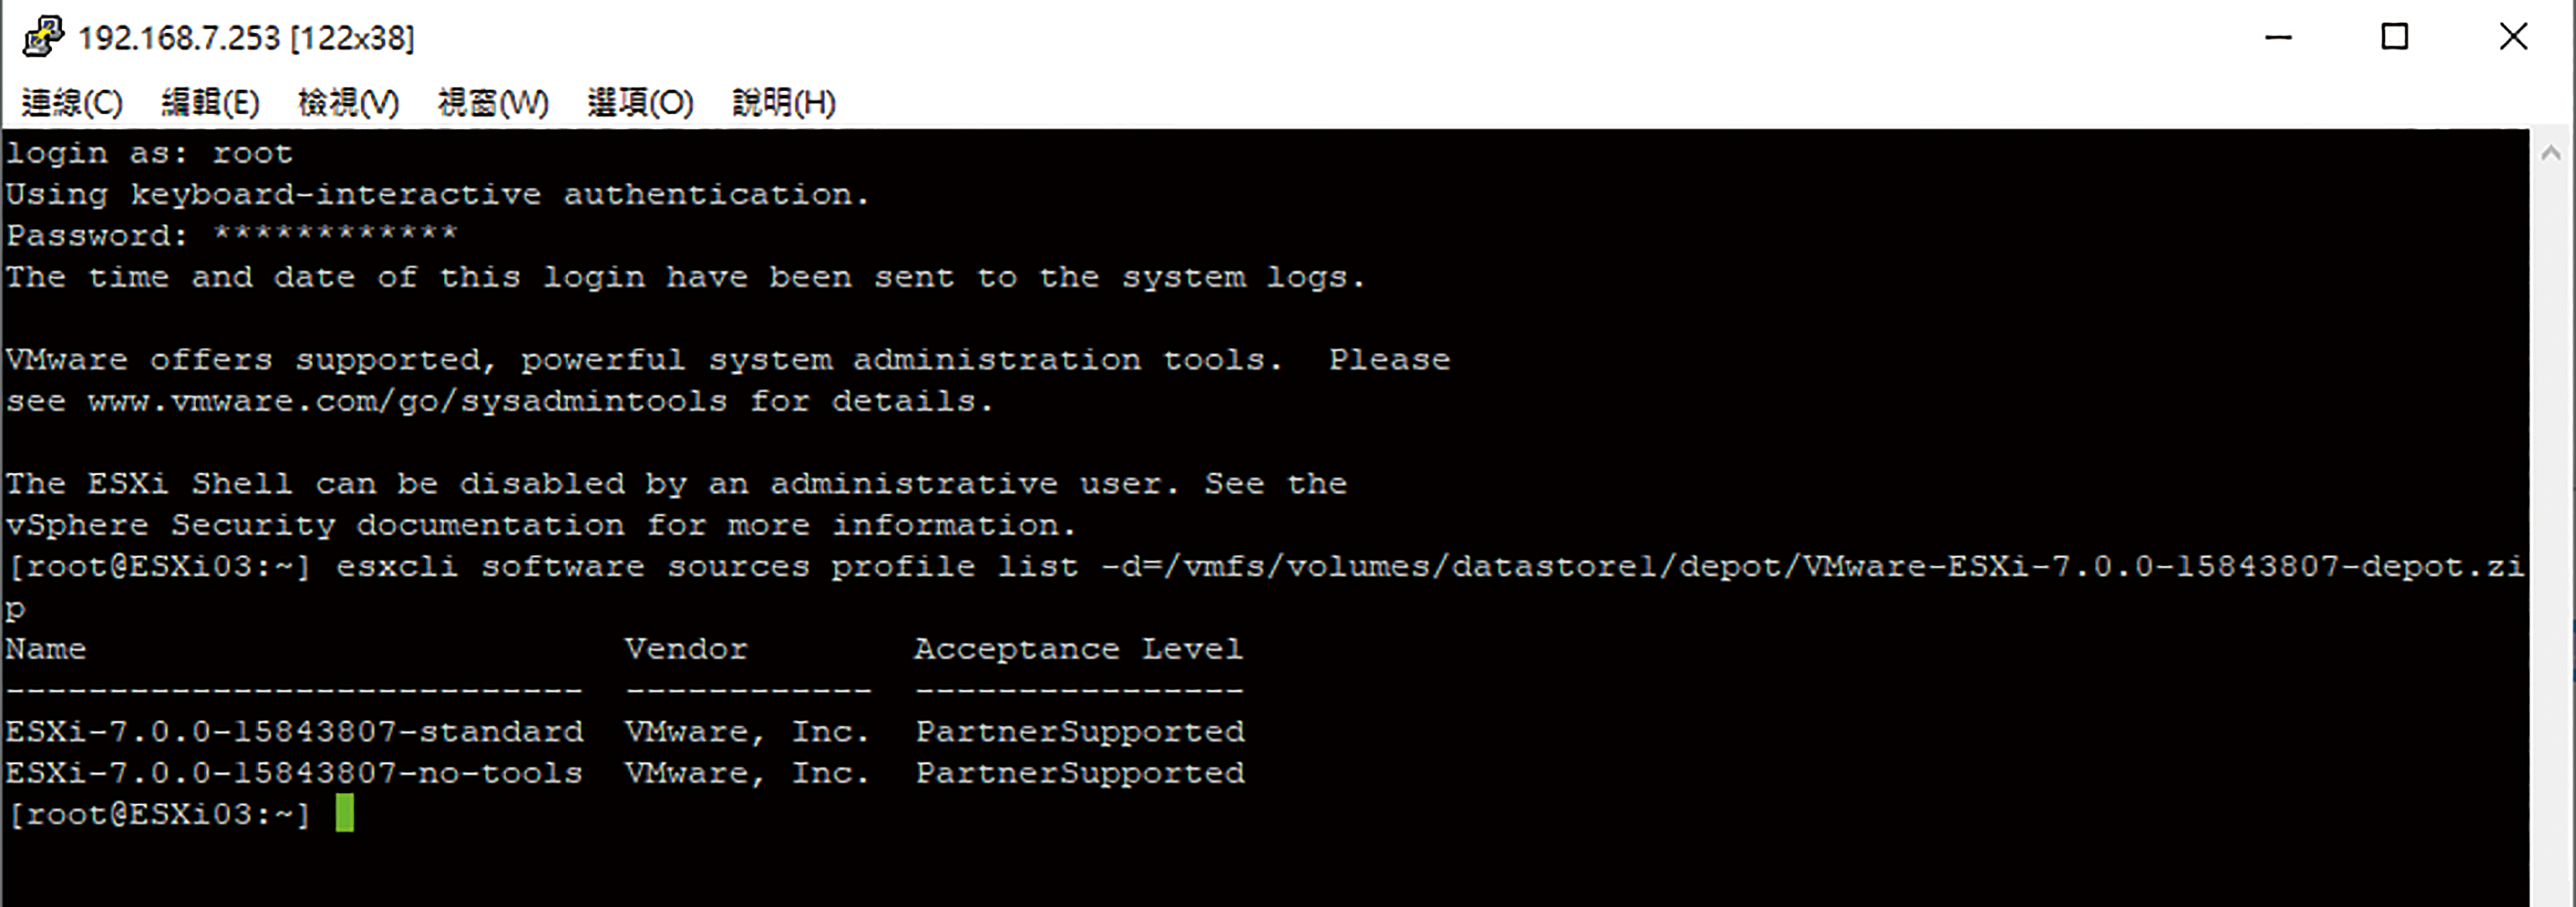The height and width of the screenshot is (907, 2576).
Task: Click the www.vmware.com/go/sysadmintools URL text
Action: (407, 402)
